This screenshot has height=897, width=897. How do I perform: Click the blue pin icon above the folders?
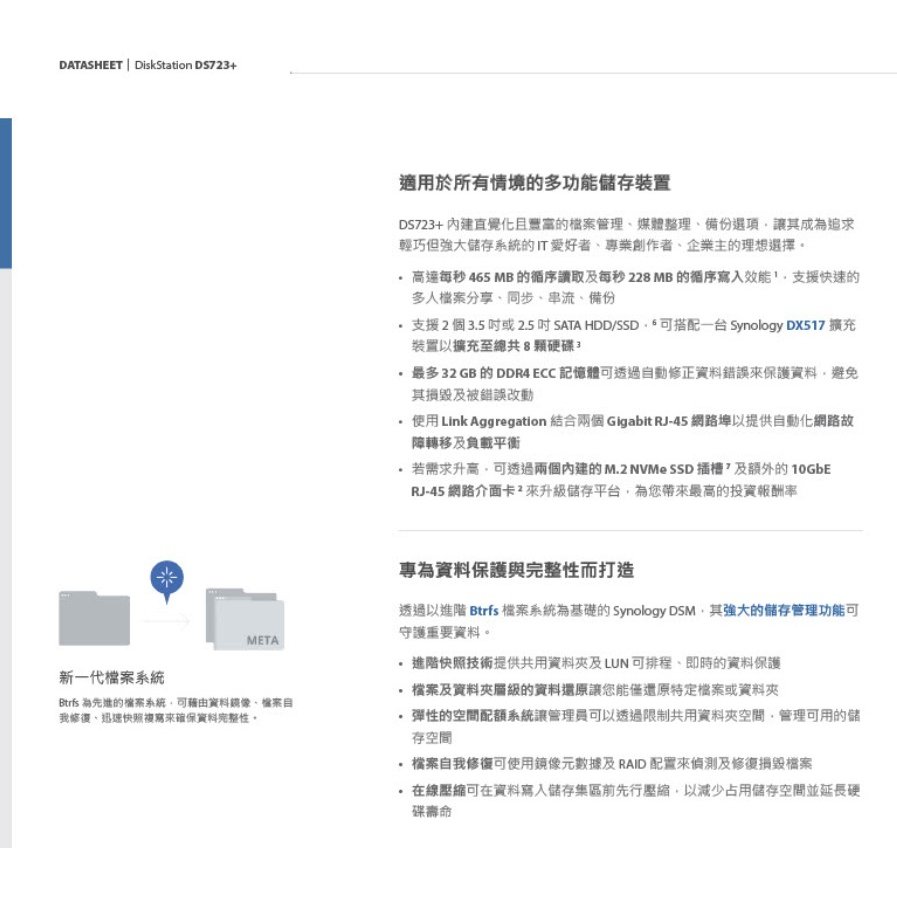[167, 581]
